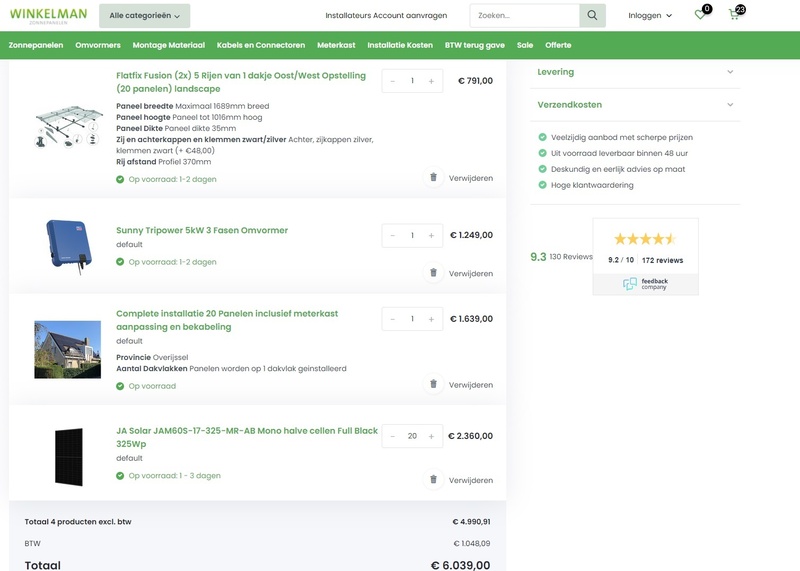Click trash icon for Complete installatie item
The image size is (800, 571).
[x=433, y=384]
